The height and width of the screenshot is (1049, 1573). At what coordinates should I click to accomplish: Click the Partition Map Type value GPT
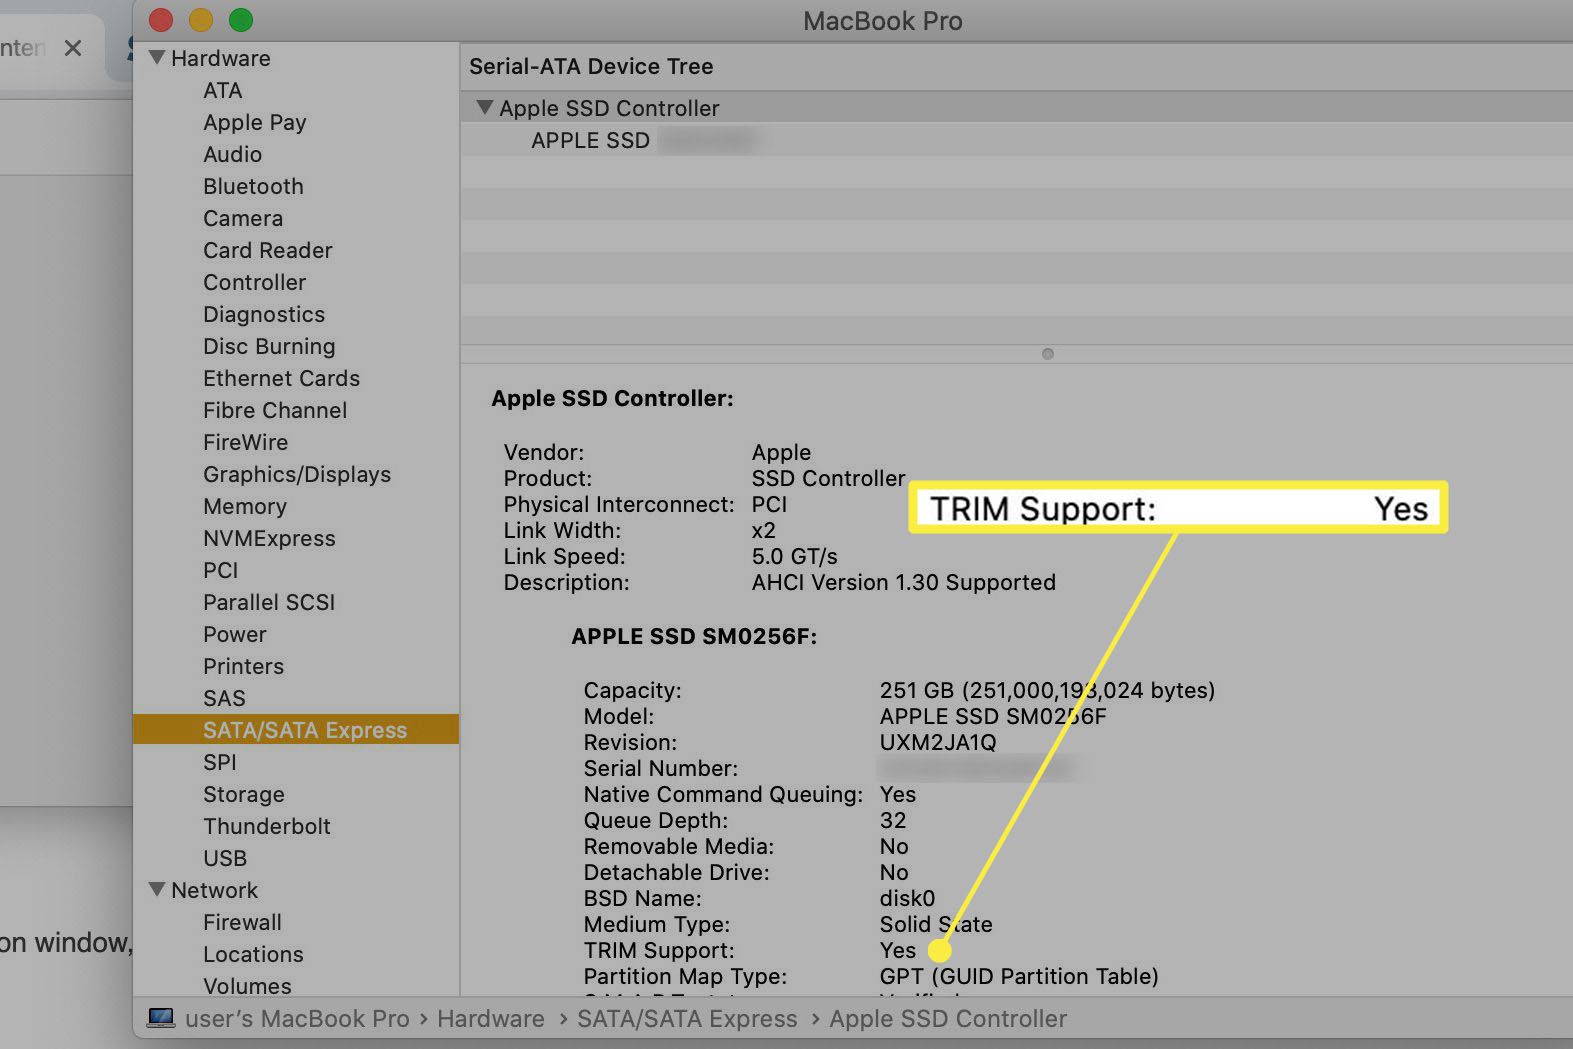pyautogui.click(x=1019, y=976)
